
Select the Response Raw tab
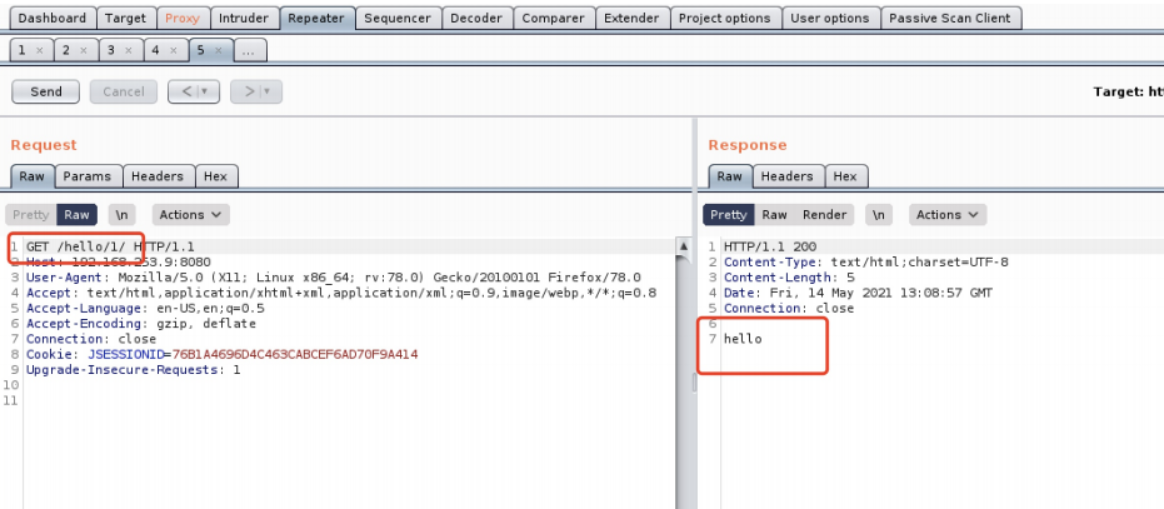(730, 176)
